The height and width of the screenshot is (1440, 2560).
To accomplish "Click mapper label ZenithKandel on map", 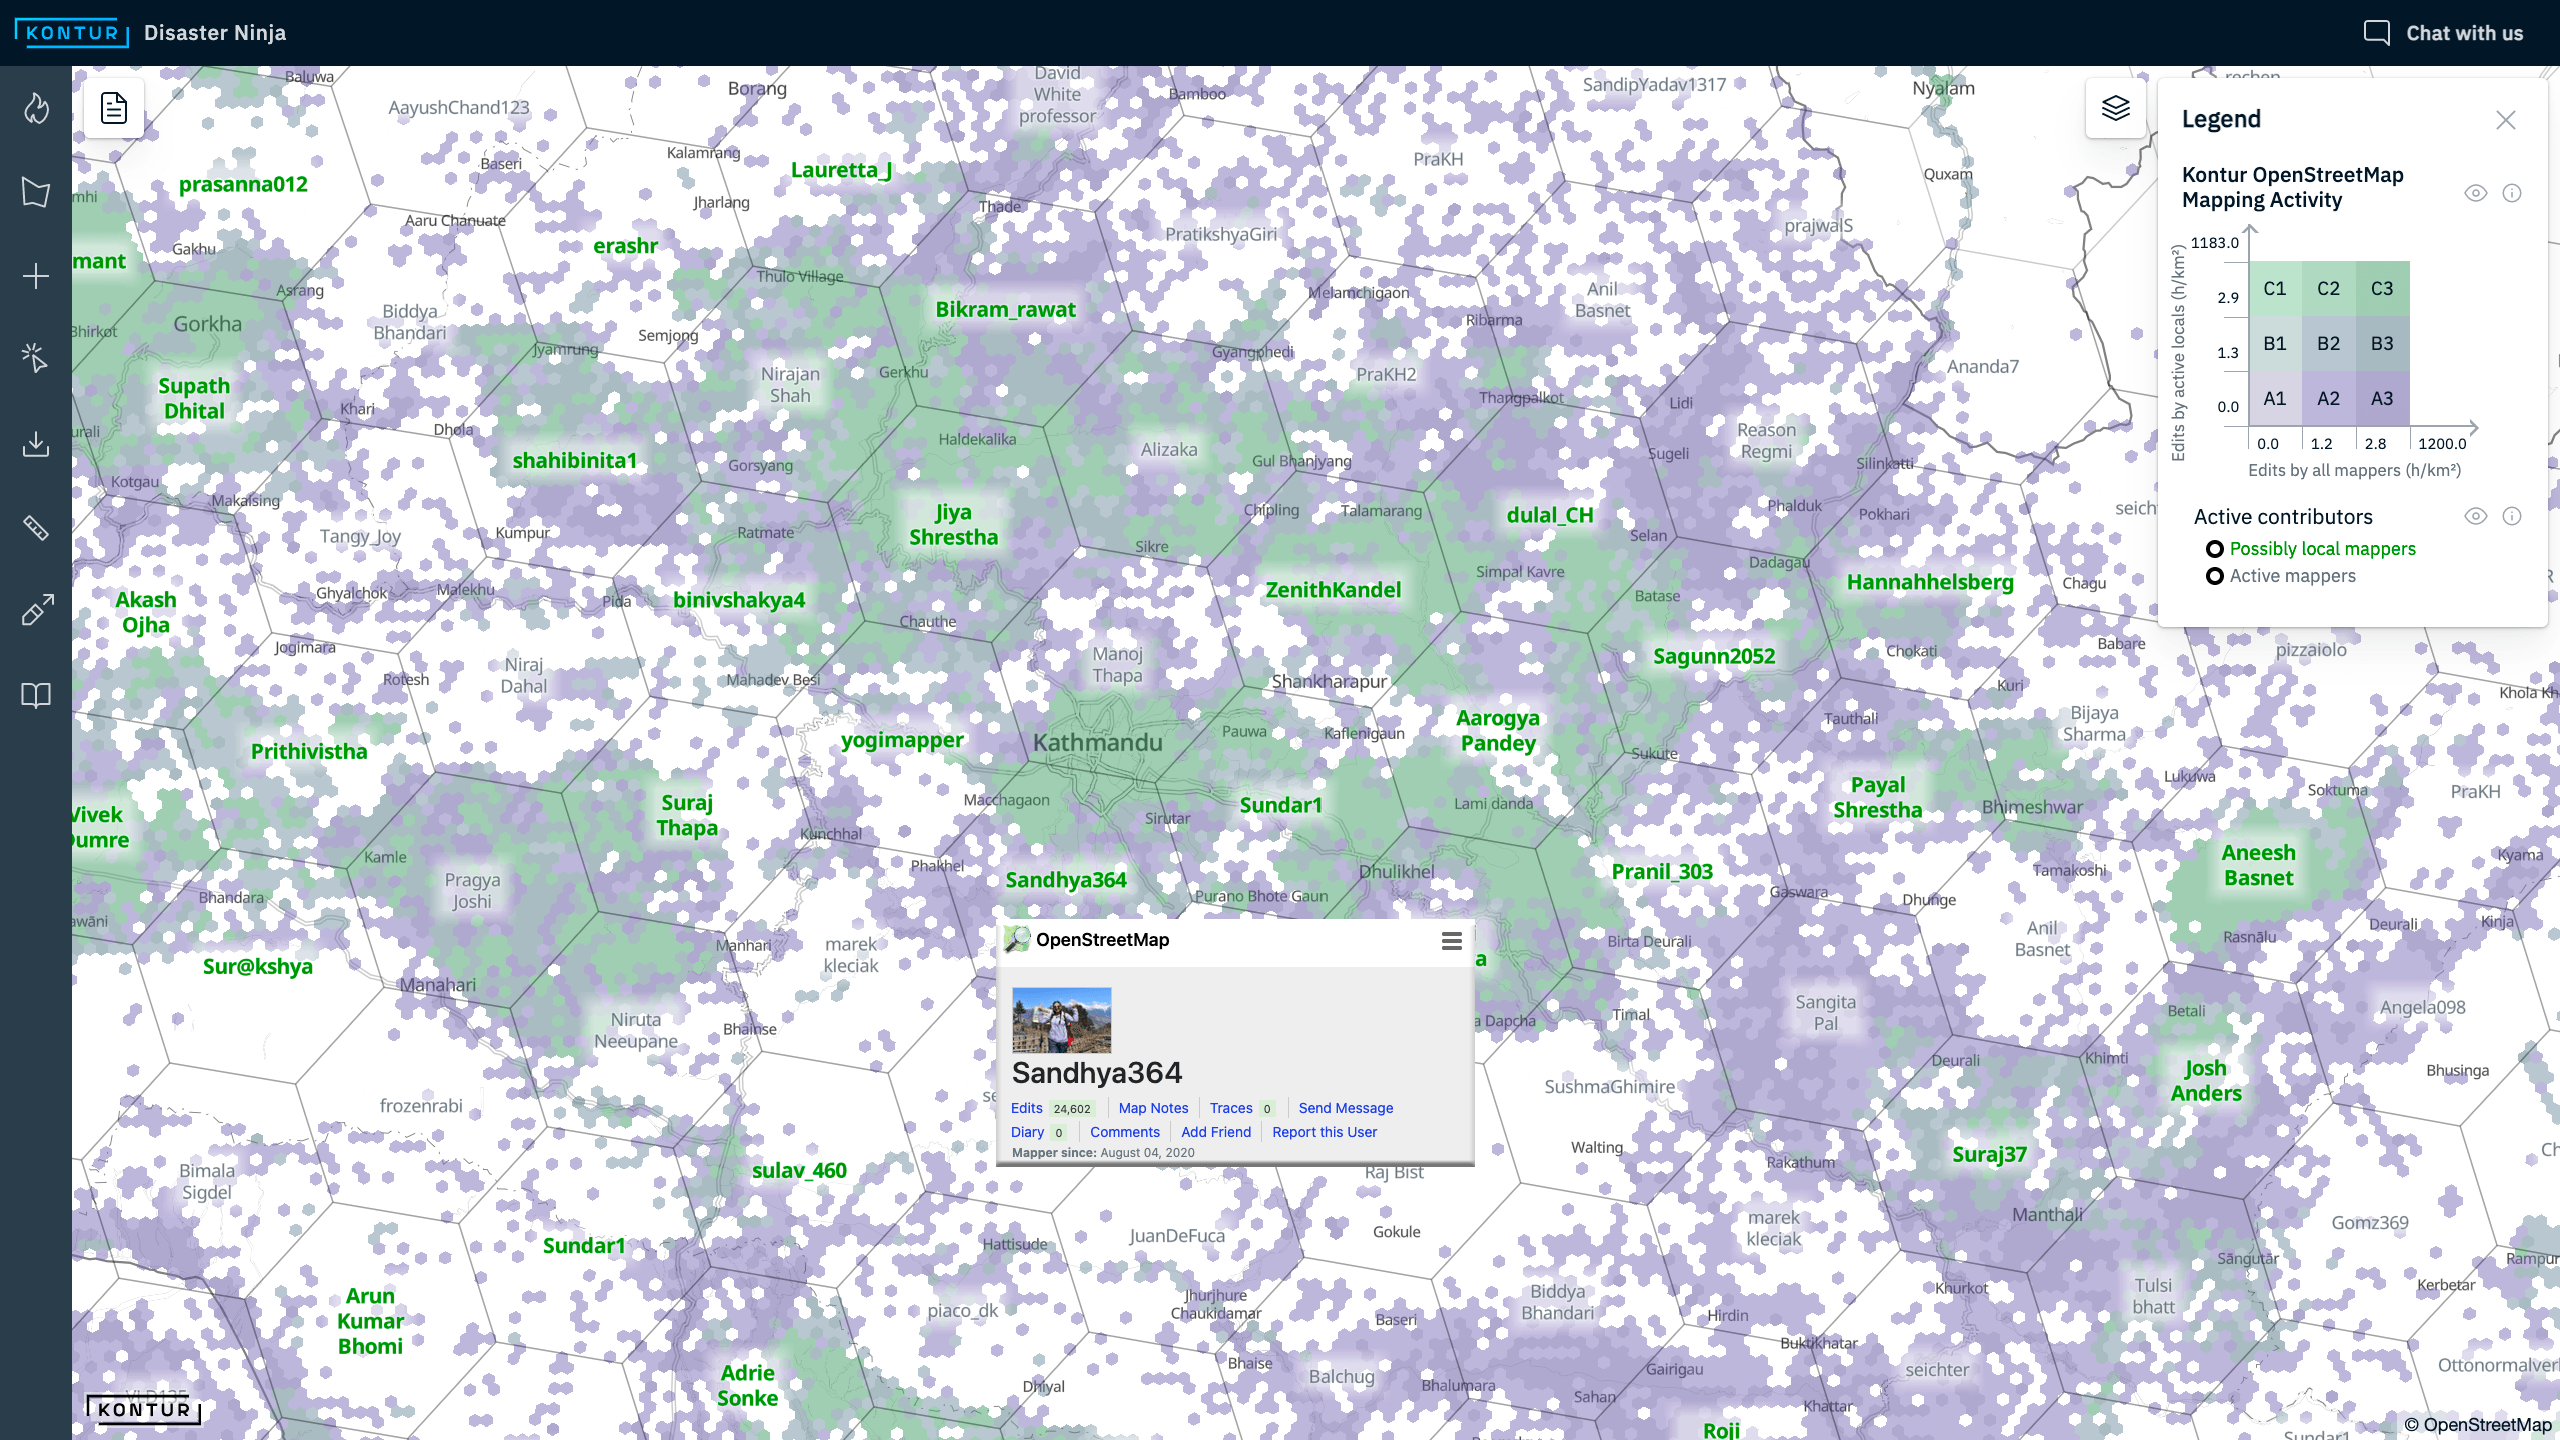I will (x=1333, y=590).
